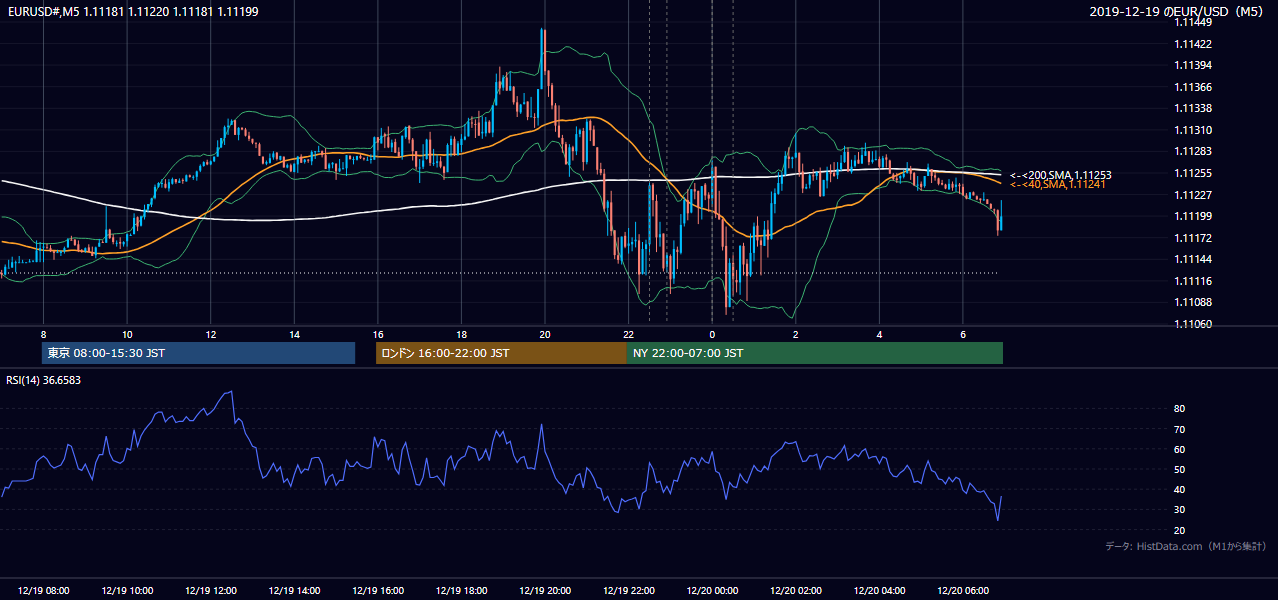The width and height of the screenshot is (1278, 600).
Task: Click price axis value 1.11199
Action: [1193, 216]
